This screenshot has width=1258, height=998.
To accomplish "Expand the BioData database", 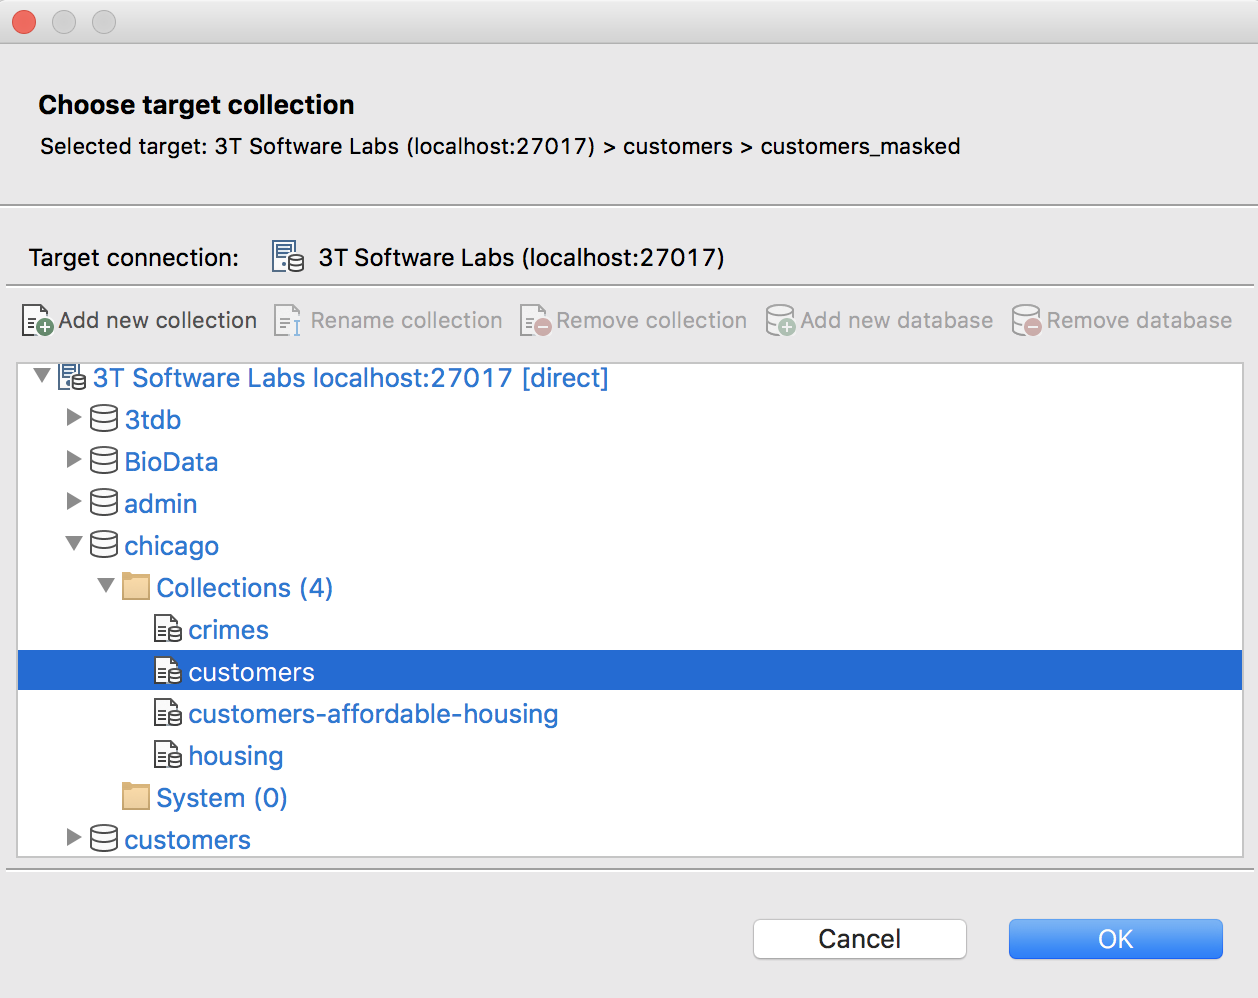I will pos(74,460).
